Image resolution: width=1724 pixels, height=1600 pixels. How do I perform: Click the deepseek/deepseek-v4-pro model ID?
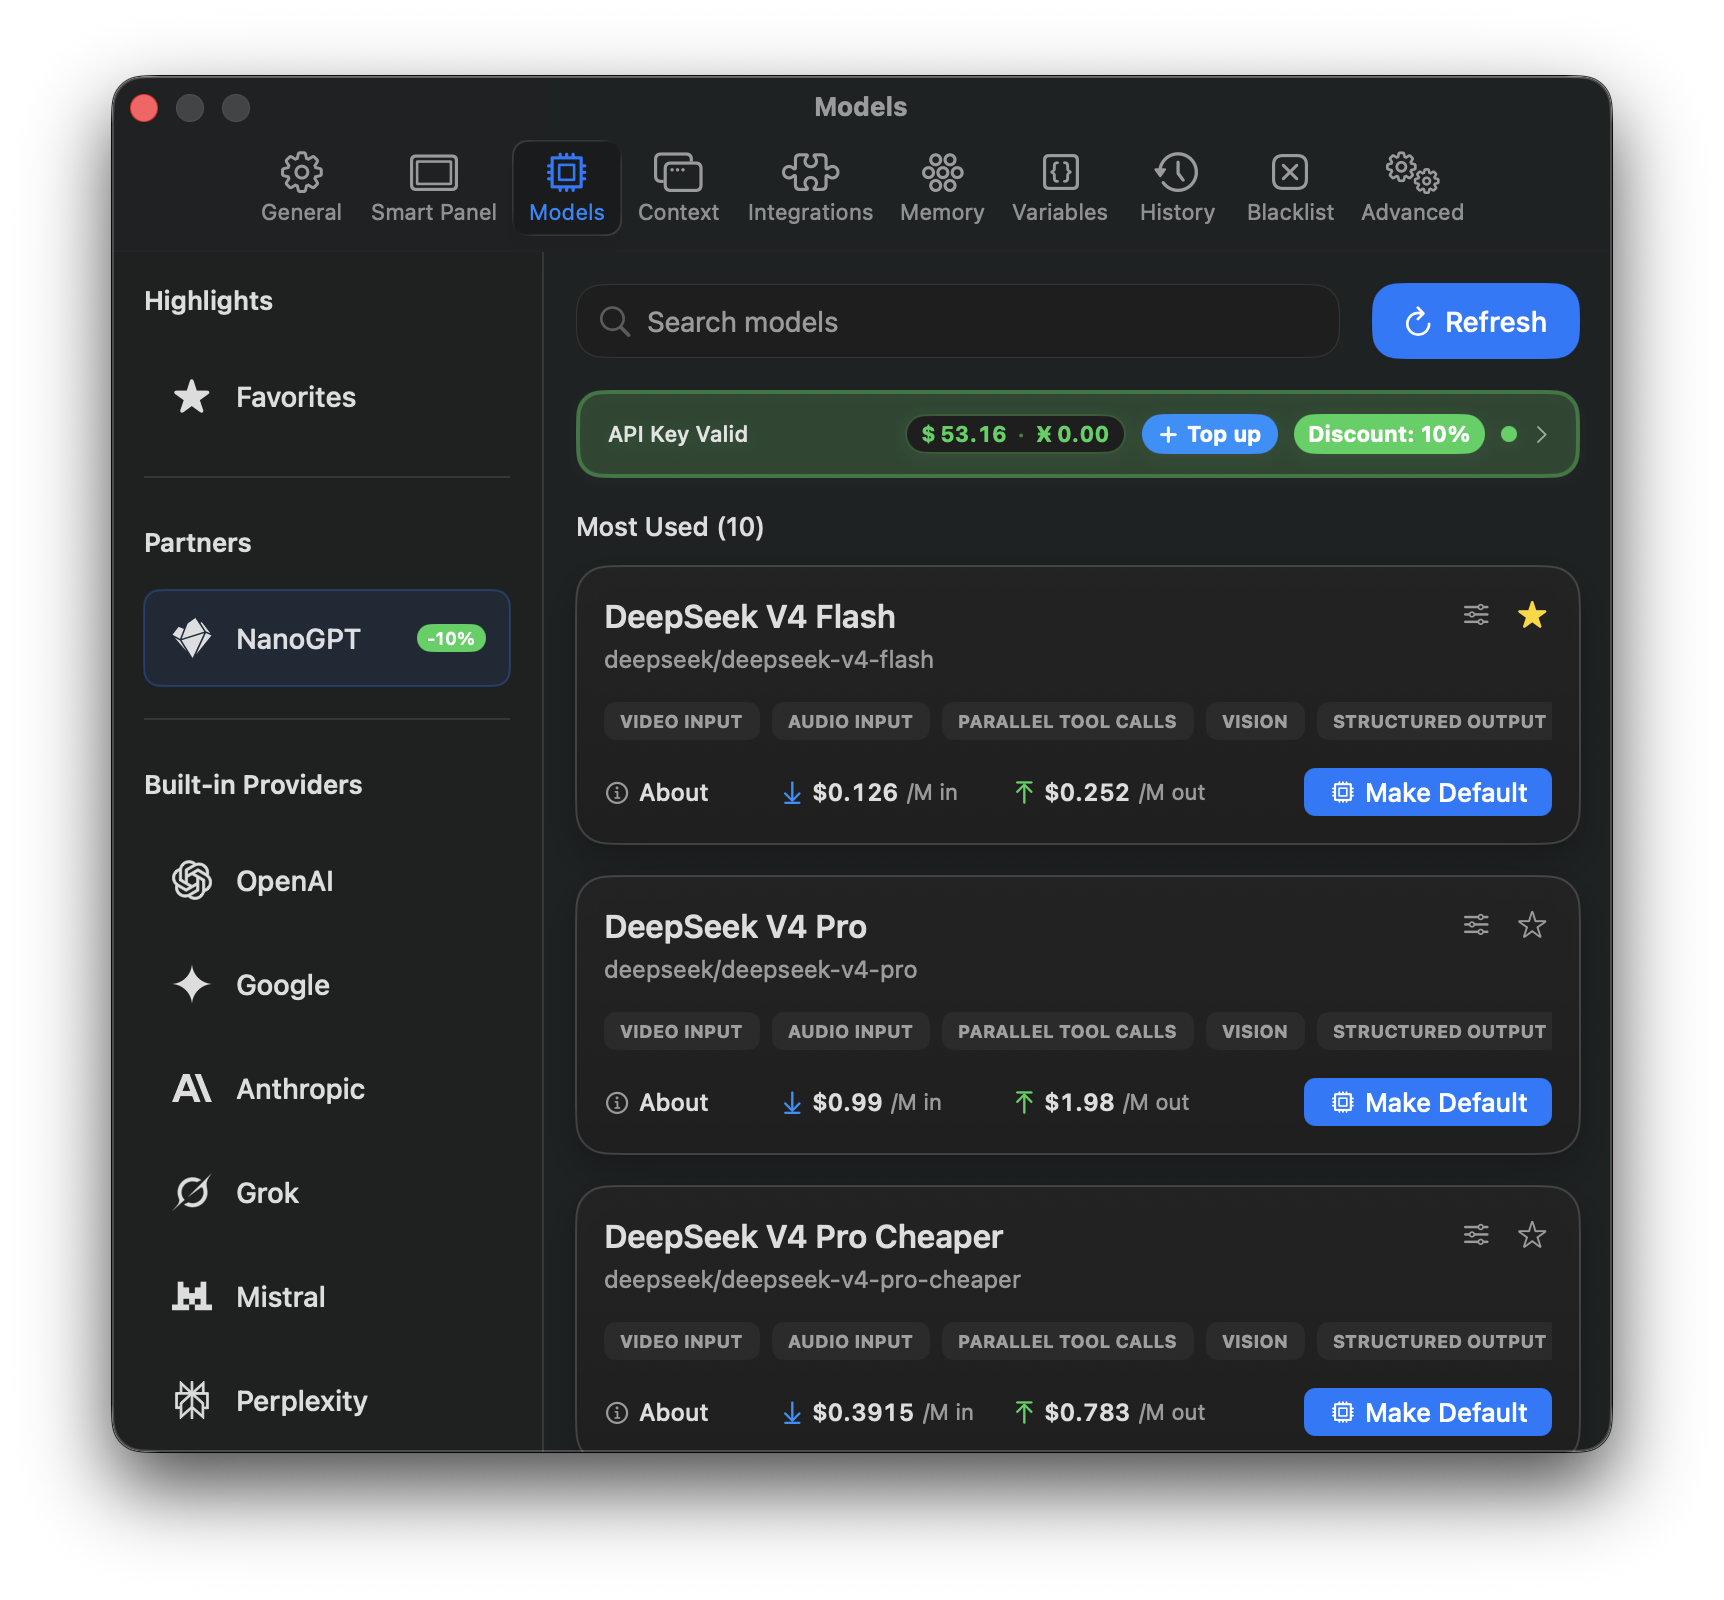coord(760,970)
